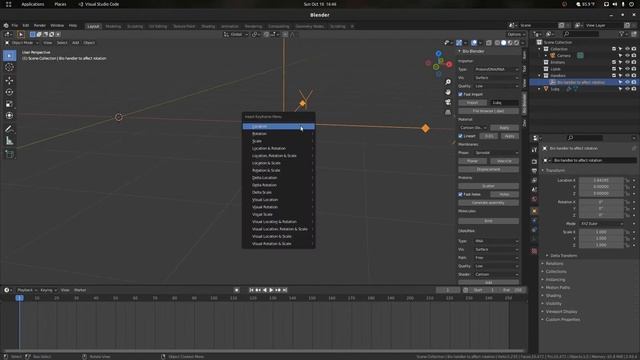
Task: Choose Rotation in Insert Keyframe menu
Action: tap(279, 134)
